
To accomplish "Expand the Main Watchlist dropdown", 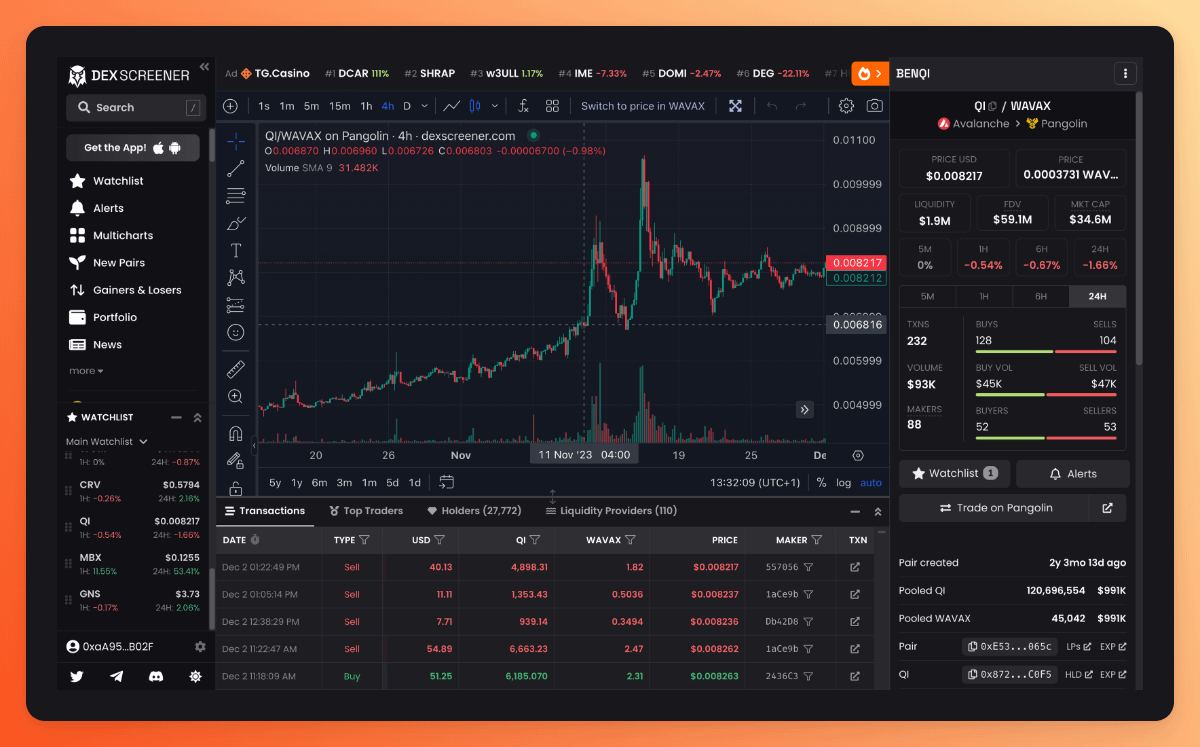I will tap(107, 441).
